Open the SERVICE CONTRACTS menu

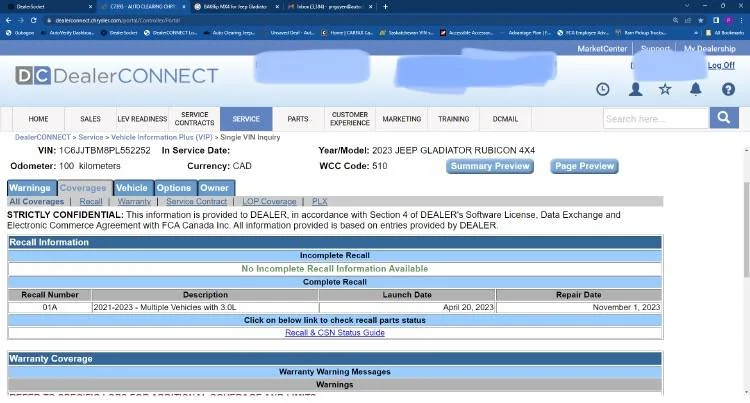pos(194,119)
